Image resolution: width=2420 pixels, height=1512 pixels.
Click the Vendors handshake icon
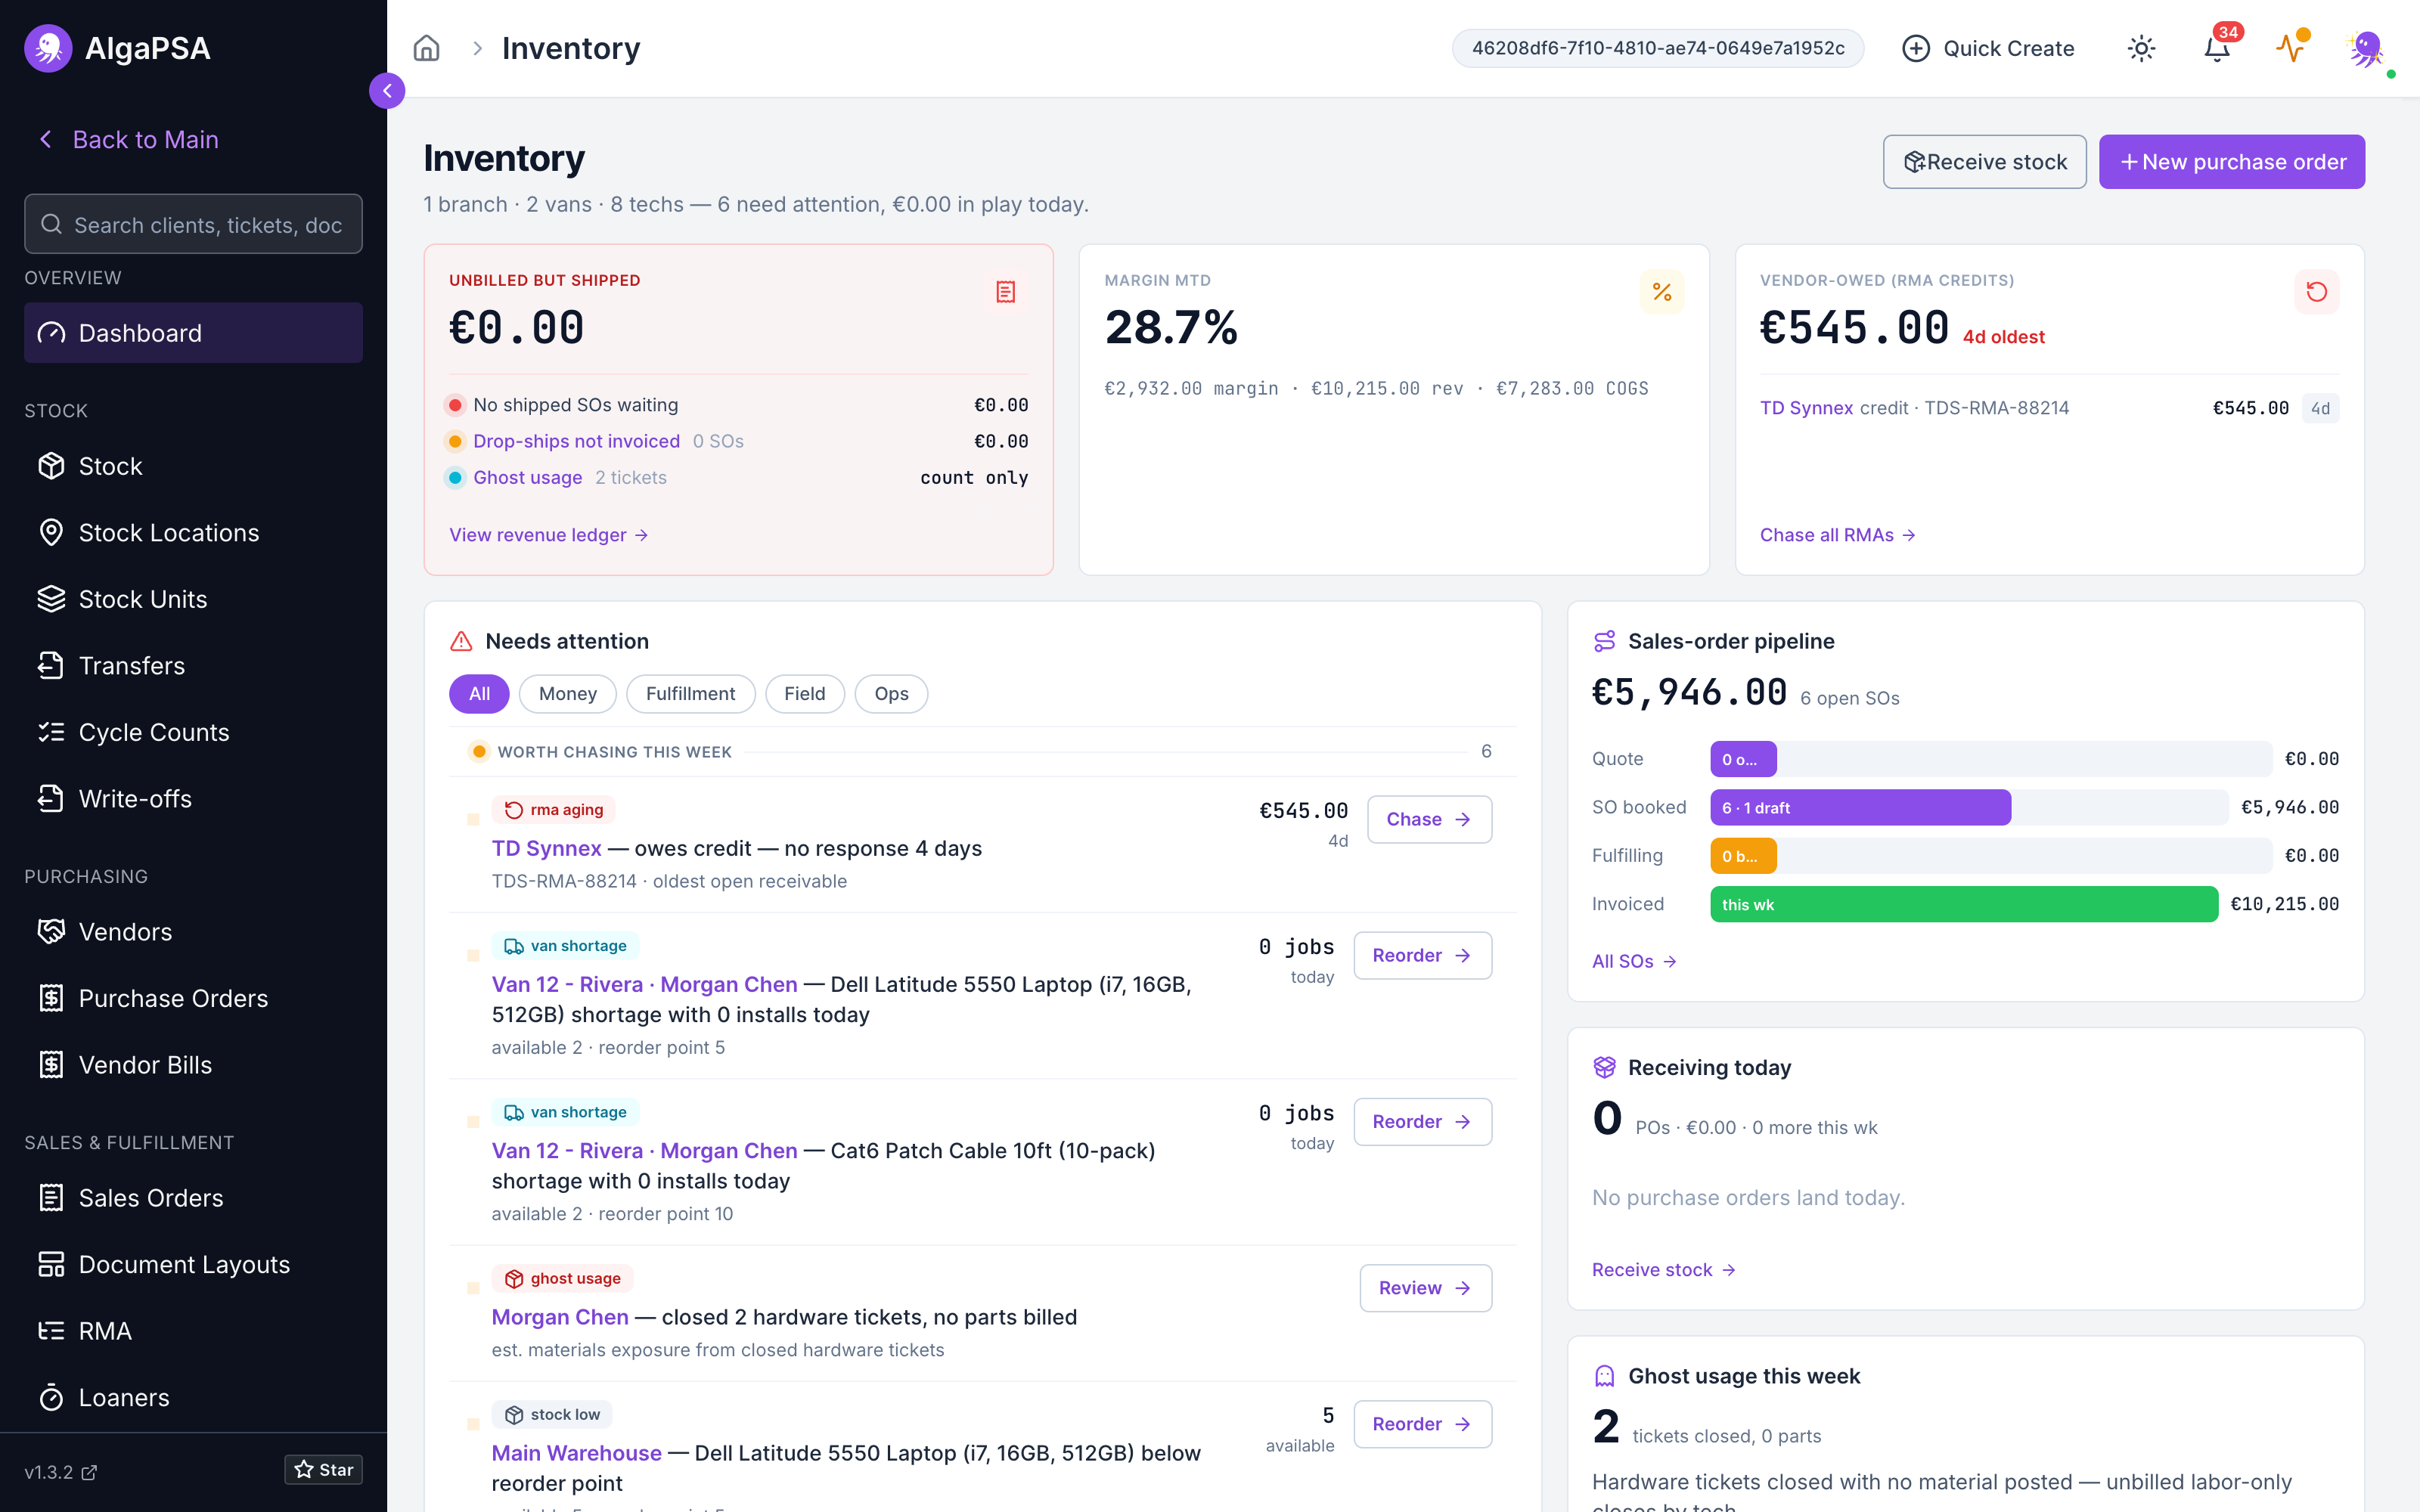[x=51, y=931]
